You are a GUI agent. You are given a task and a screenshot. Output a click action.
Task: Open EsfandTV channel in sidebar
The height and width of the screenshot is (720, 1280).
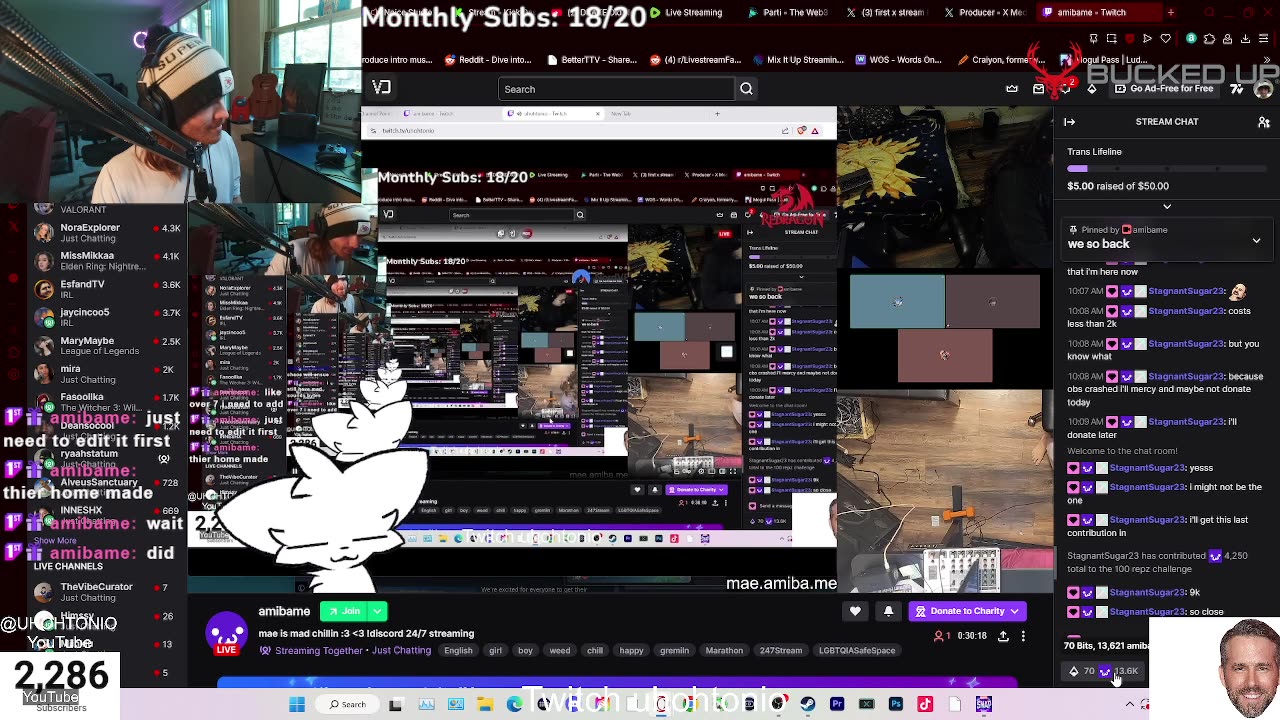pos(107,290)
